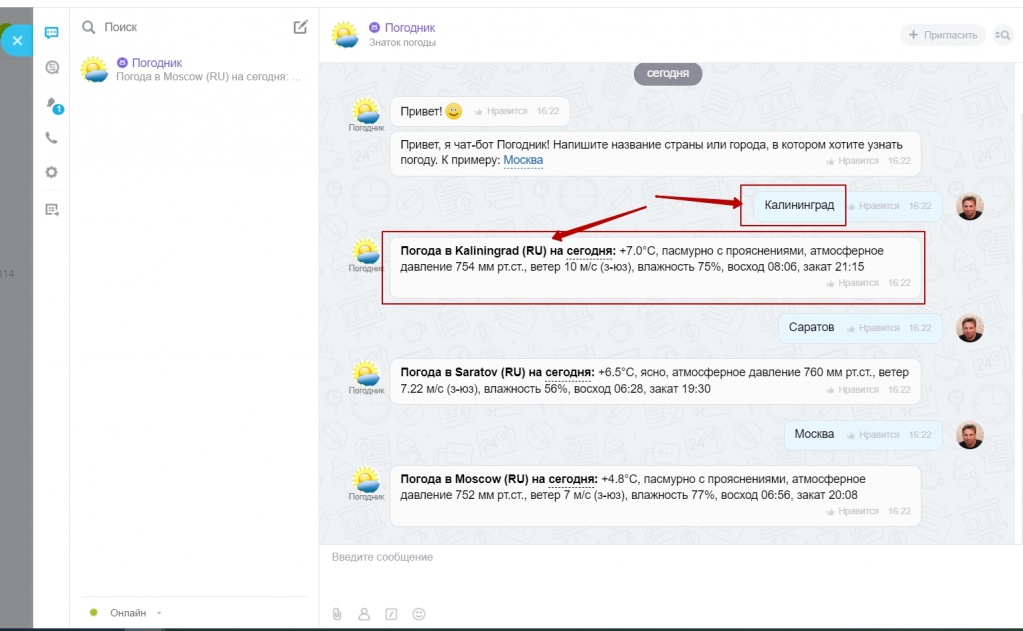Click the bot avatar beside Привет! message

(x=366, y=112)
